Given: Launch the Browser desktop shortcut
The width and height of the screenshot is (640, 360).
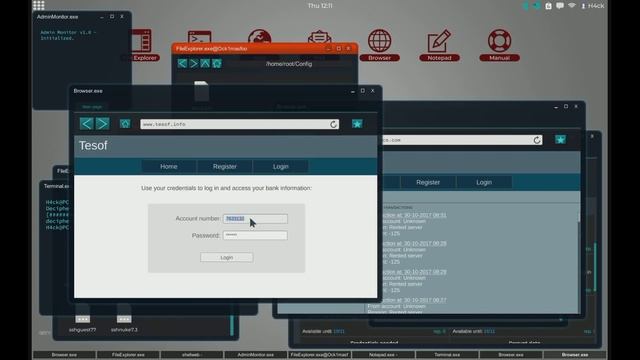Looking at the screenshot, I should click(x=380, y=45).
